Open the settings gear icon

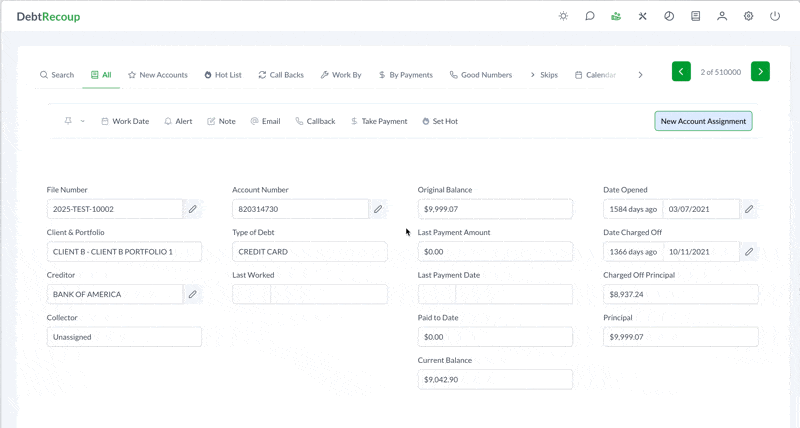tap(748, 16)
